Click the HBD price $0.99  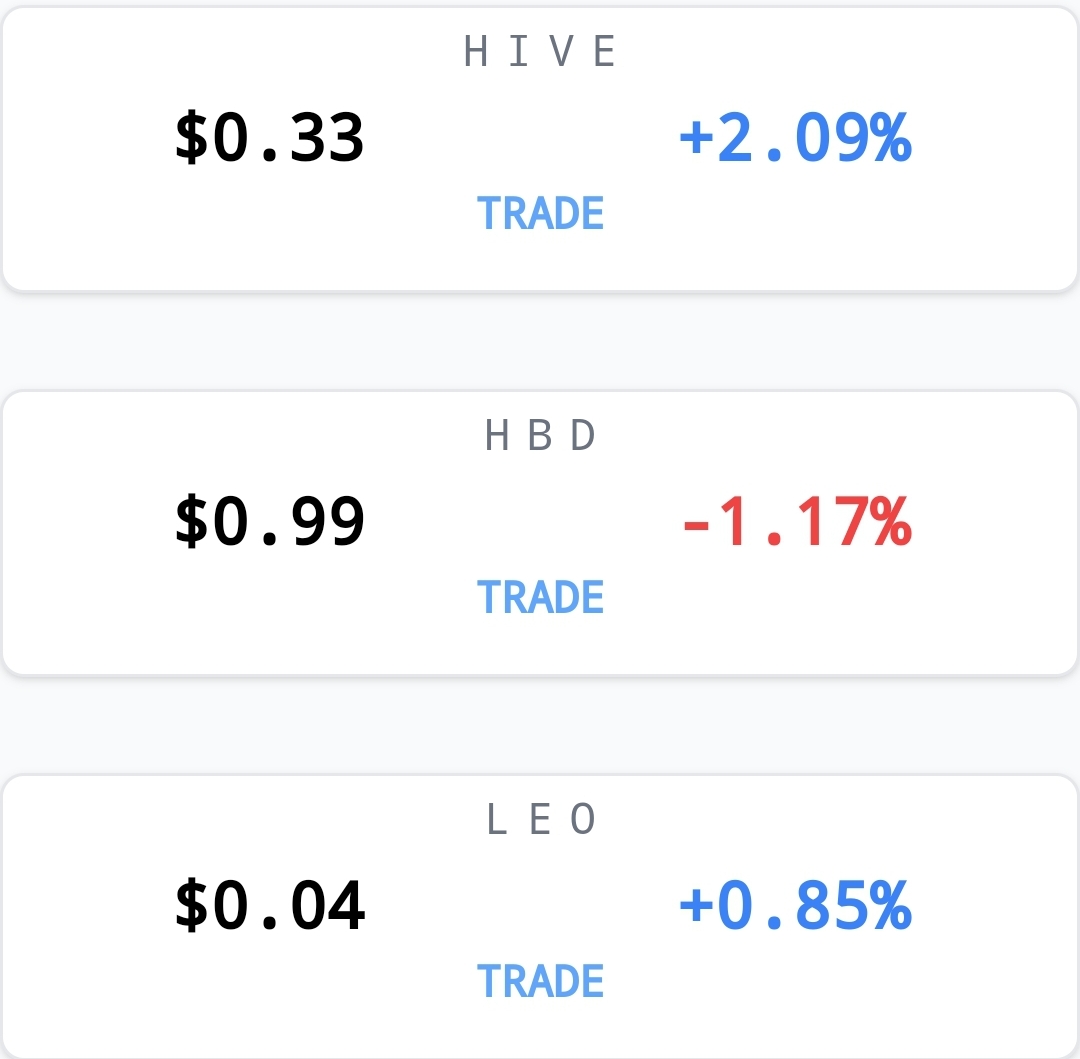(269, 521)
